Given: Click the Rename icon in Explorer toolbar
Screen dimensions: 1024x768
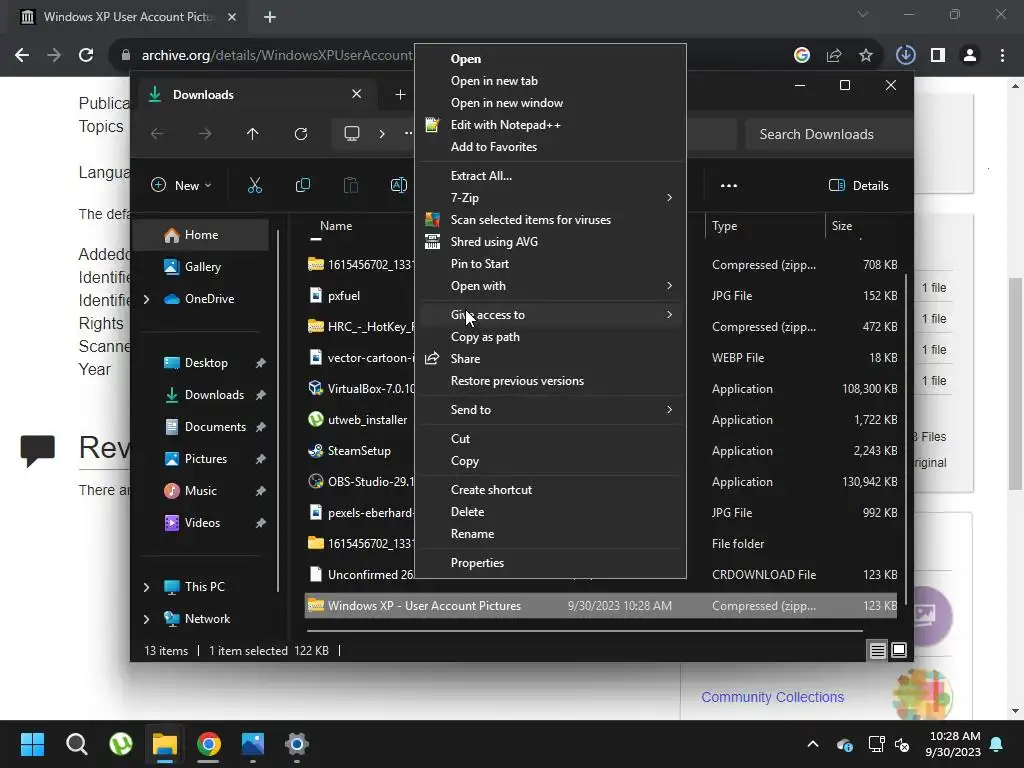Looking at the screenshot, I should tap(398, 185).
